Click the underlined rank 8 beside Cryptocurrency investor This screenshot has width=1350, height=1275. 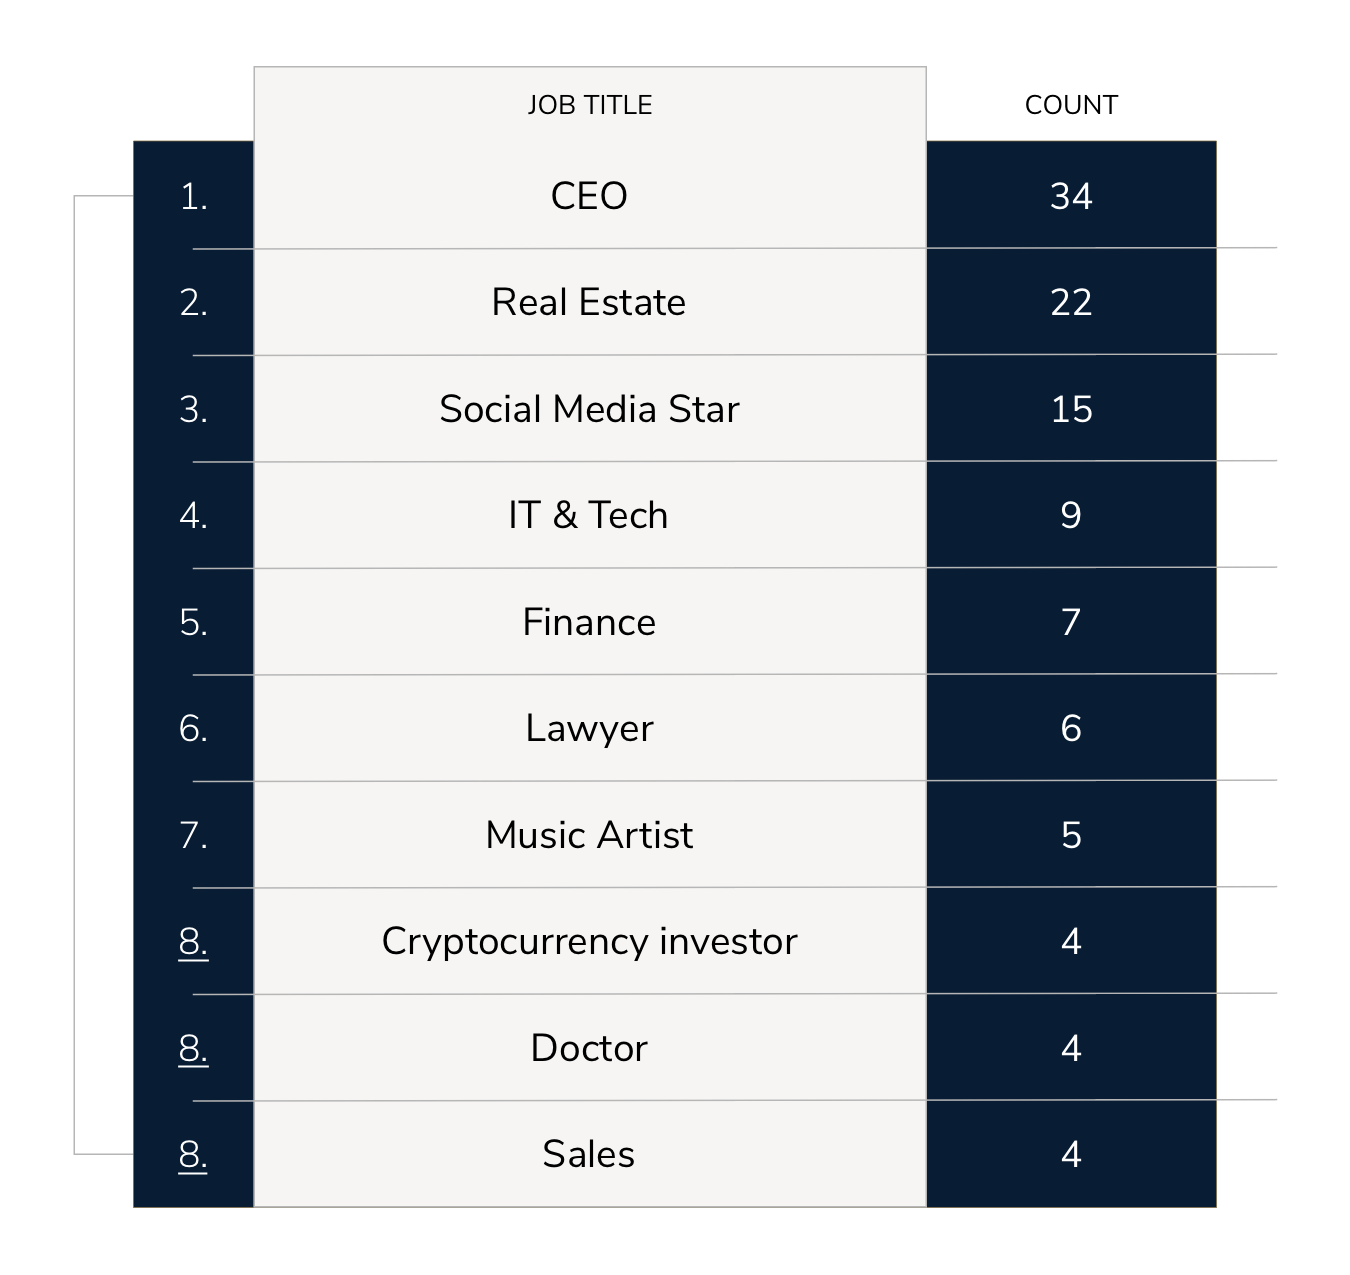point(193,942)
